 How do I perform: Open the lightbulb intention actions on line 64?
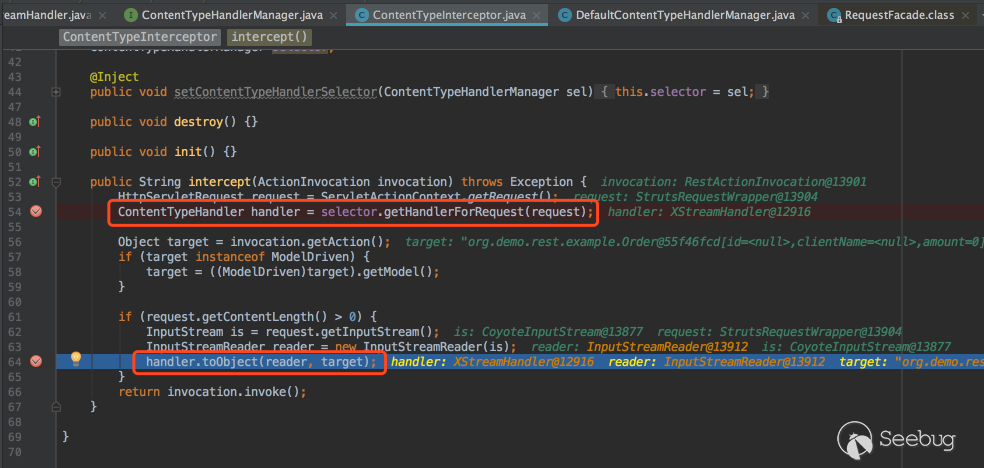click(x=76, y=359)
